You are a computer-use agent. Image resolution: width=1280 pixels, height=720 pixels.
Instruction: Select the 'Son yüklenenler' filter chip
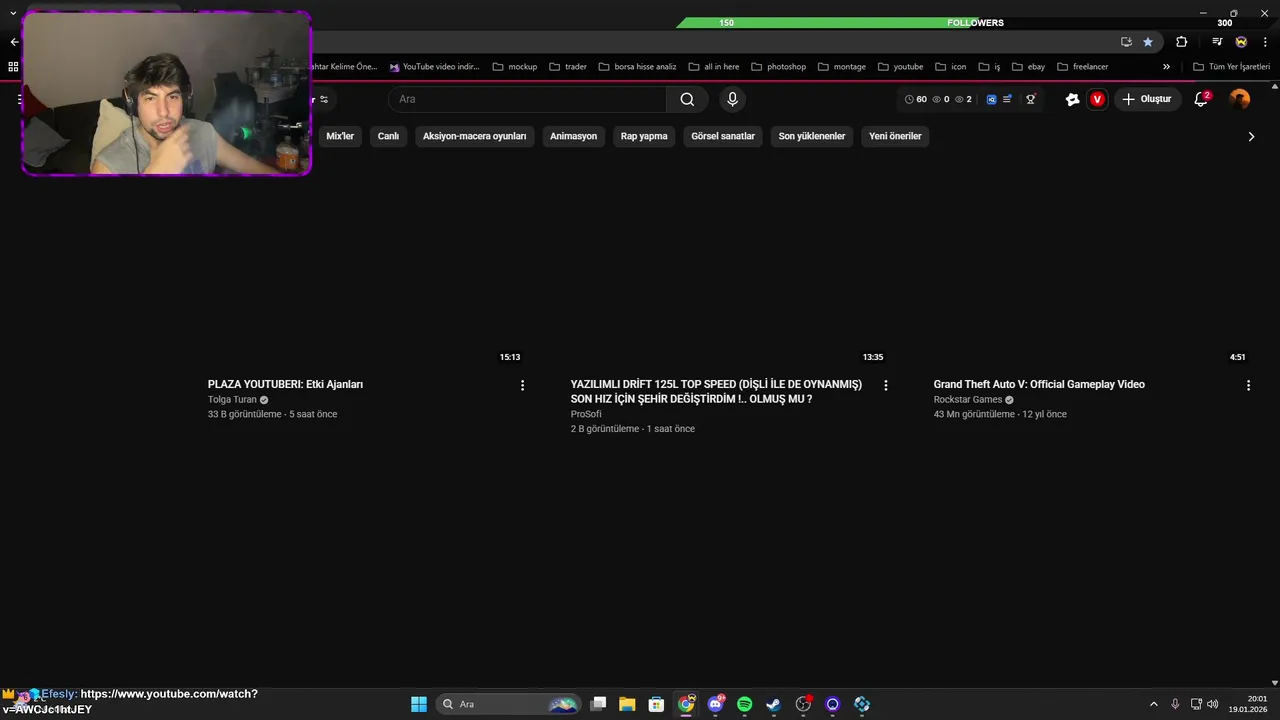pos(812,136)
